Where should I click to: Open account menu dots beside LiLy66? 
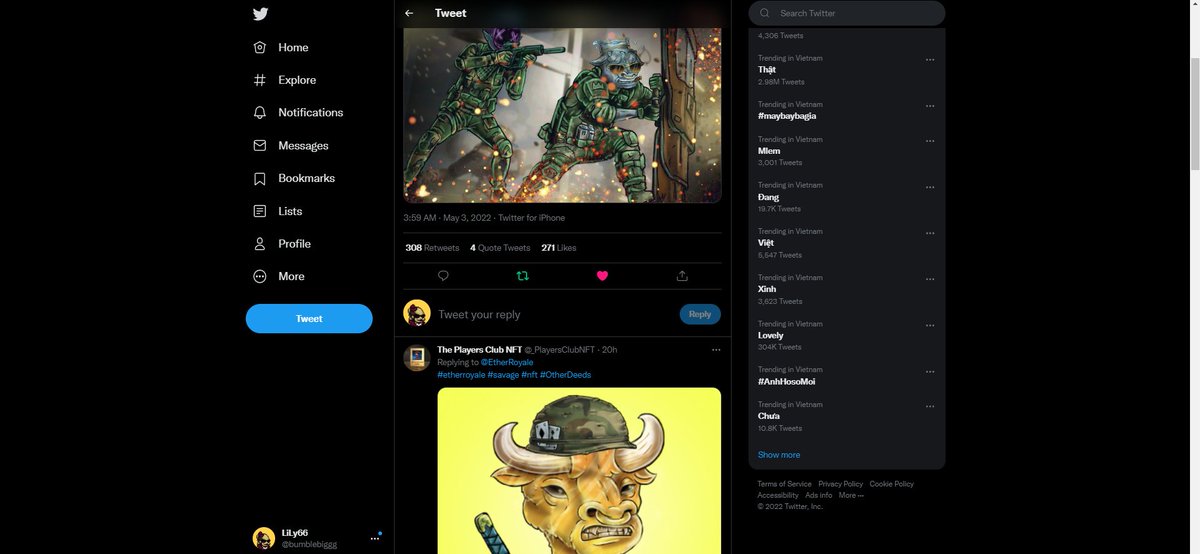tap(375, 538)
